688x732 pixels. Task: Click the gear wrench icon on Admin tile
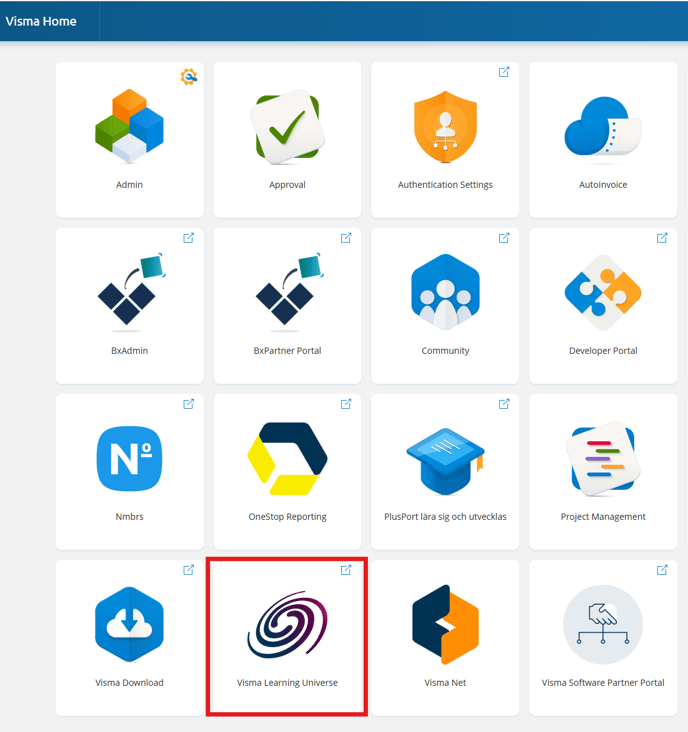click(x=189, y=77)
